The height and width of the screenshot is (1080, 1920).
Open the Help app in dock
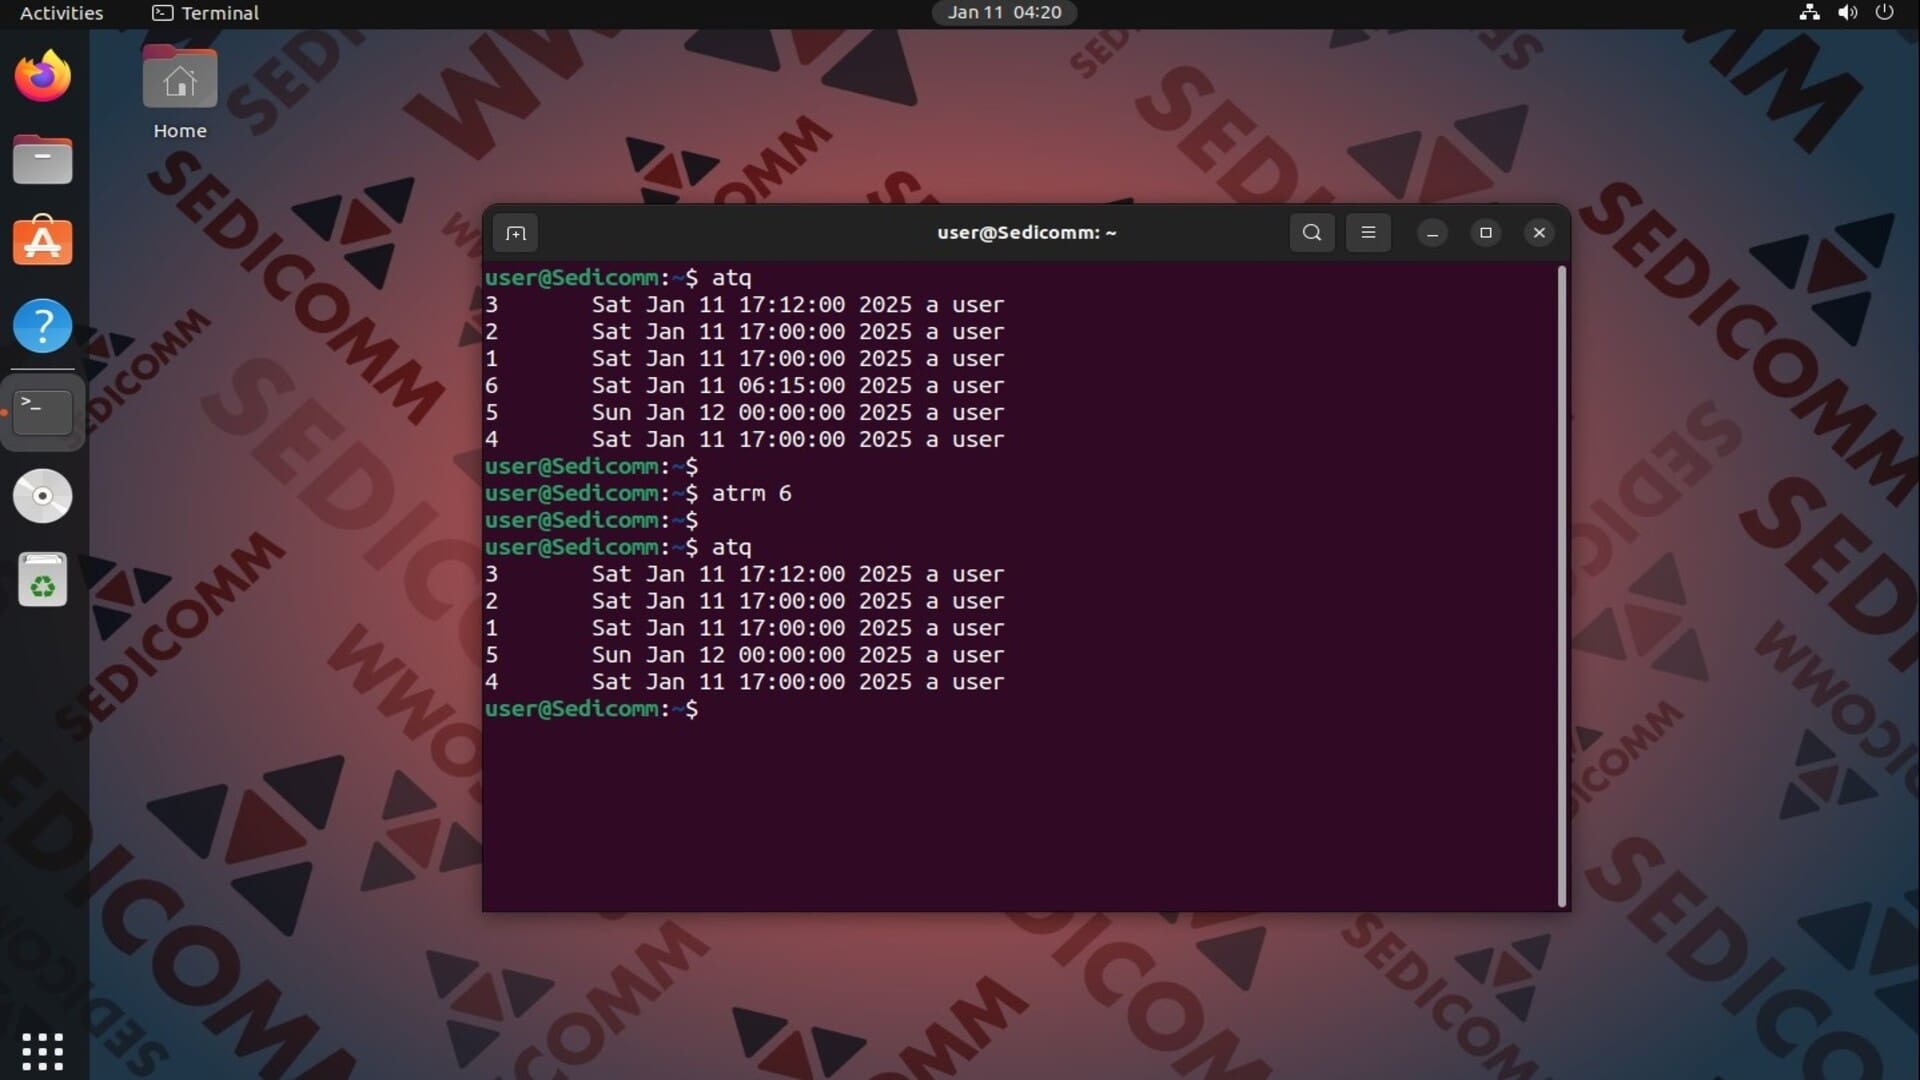click(x=43, y=326)
